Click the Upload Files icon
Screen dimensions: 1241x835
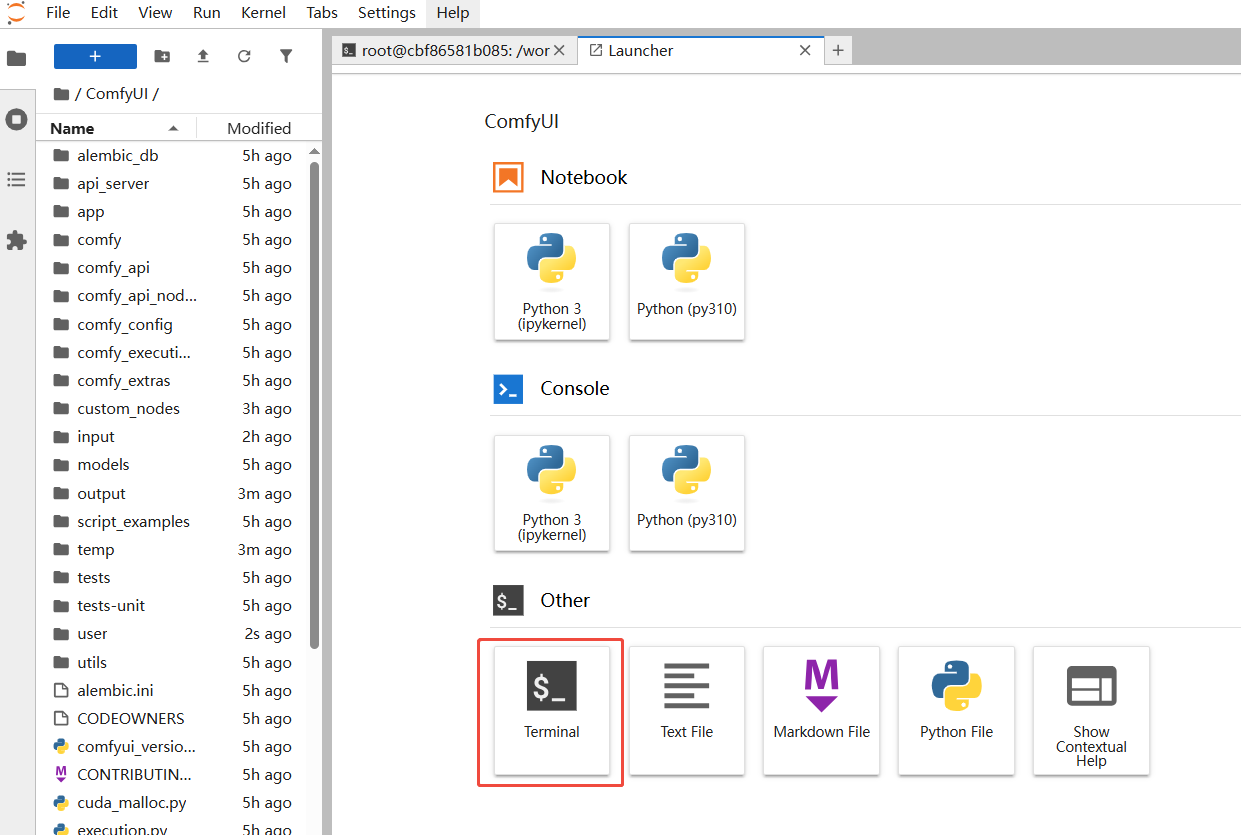click(203, 56)
